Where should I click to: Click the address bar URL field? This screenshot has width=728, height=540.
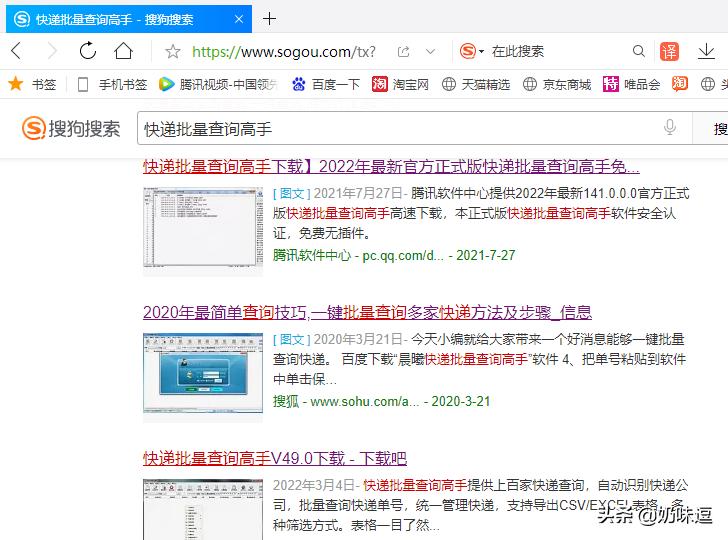coord(284,51)
